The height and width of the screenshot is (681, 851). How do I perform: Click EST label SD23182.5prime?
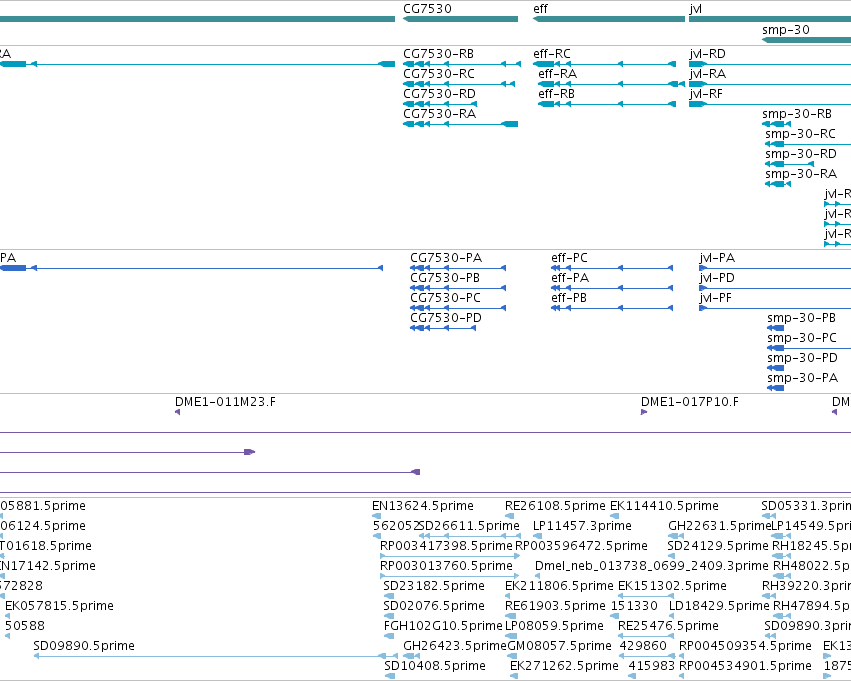tap(434, 586)
